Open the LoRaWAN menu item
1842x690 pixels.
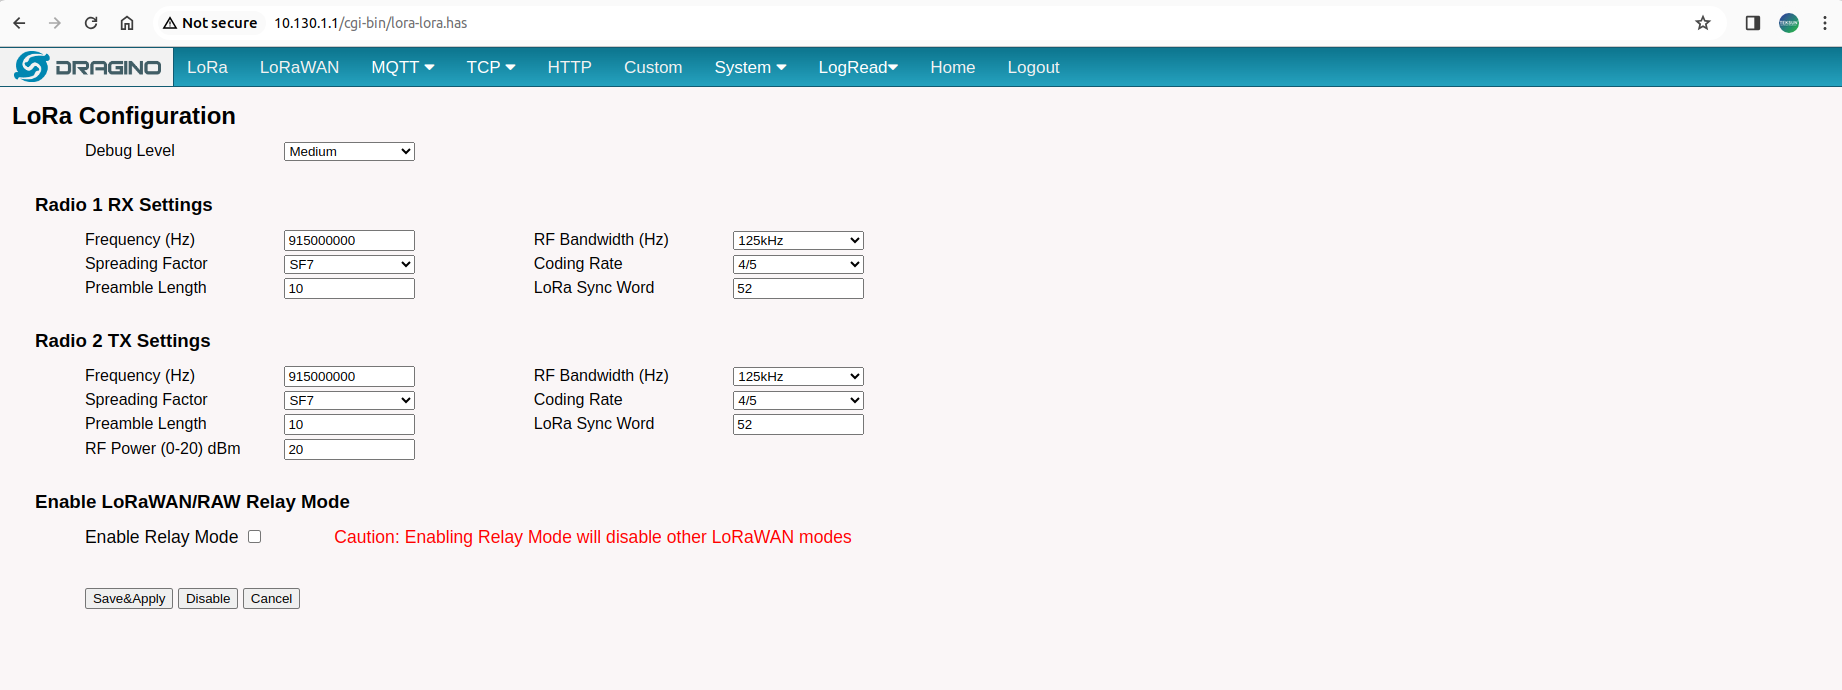click(299, 67)
